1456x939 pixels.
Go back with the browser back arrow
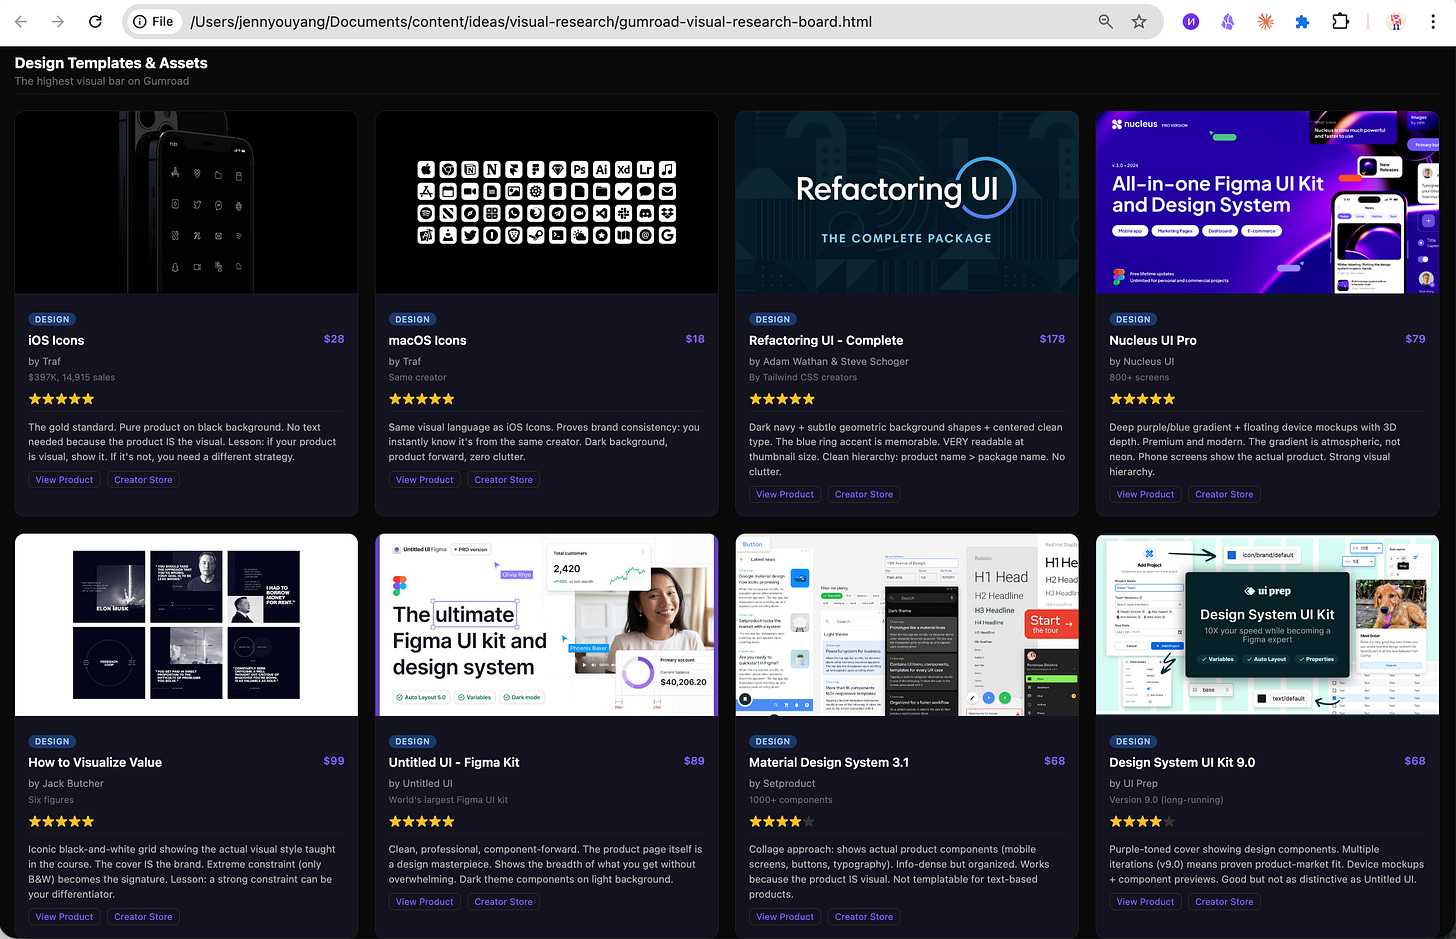pos(21,21)
